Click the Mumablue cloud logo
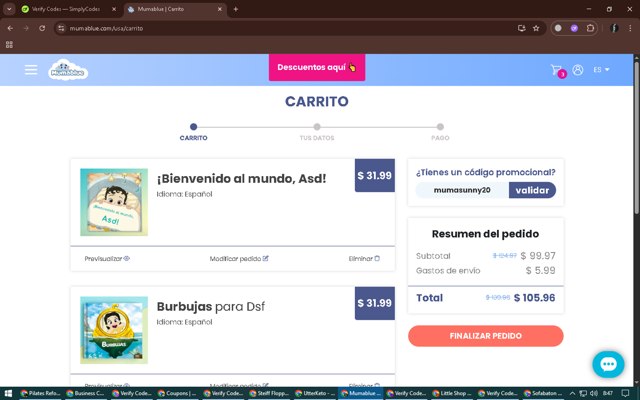The height and width of the screenshot is (400, 640). tap(68, 70)
